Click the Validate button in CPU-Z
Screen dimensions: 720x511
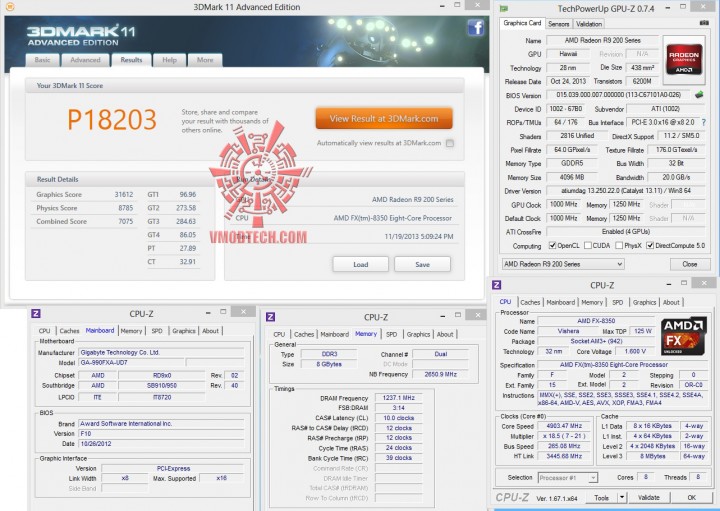click(648, 497)
